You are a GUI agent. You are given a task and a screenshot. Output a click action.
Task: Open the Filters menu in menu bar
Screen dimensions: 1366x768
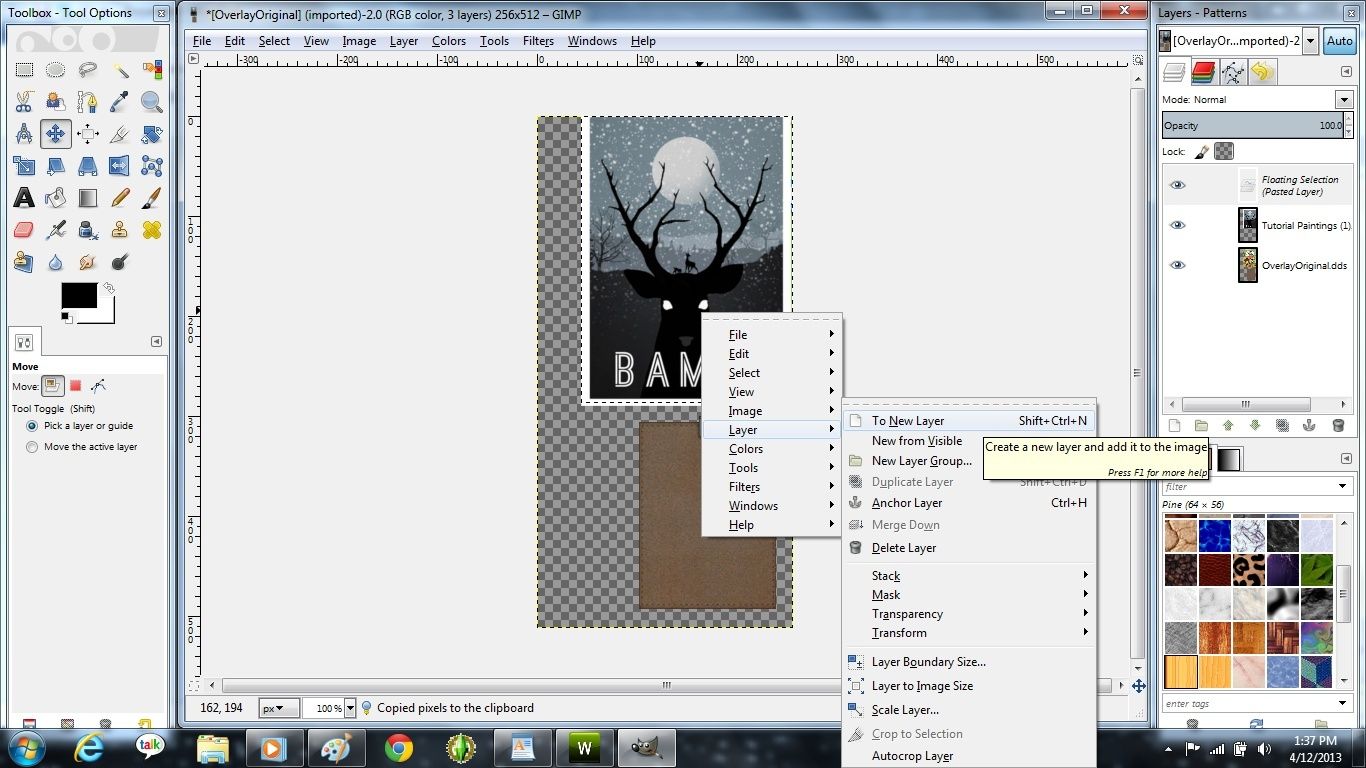[538, 41]
